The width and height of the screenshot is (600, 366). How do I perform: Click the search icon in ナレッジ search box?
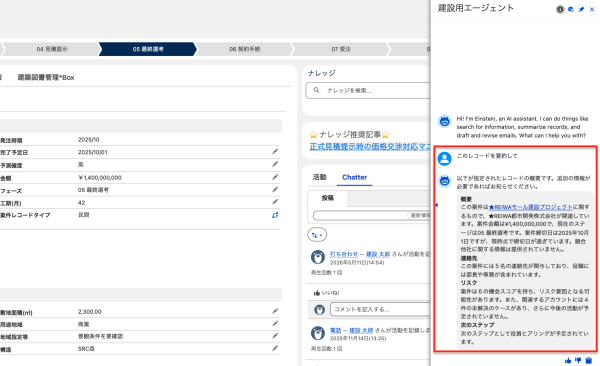(316, 90)
